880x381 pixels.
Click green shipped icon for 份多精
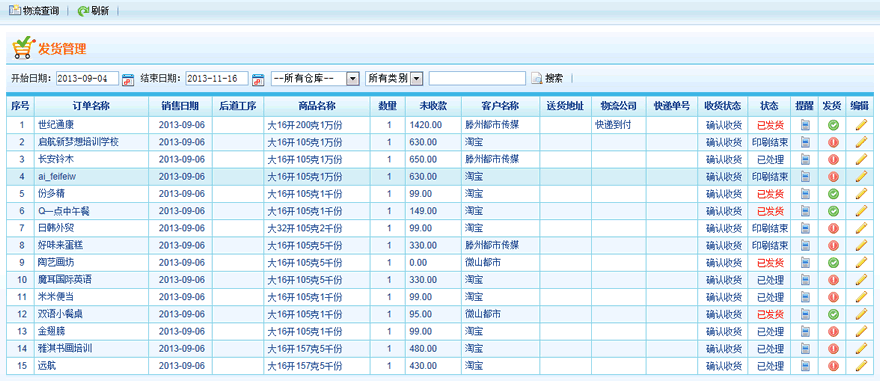833,194
